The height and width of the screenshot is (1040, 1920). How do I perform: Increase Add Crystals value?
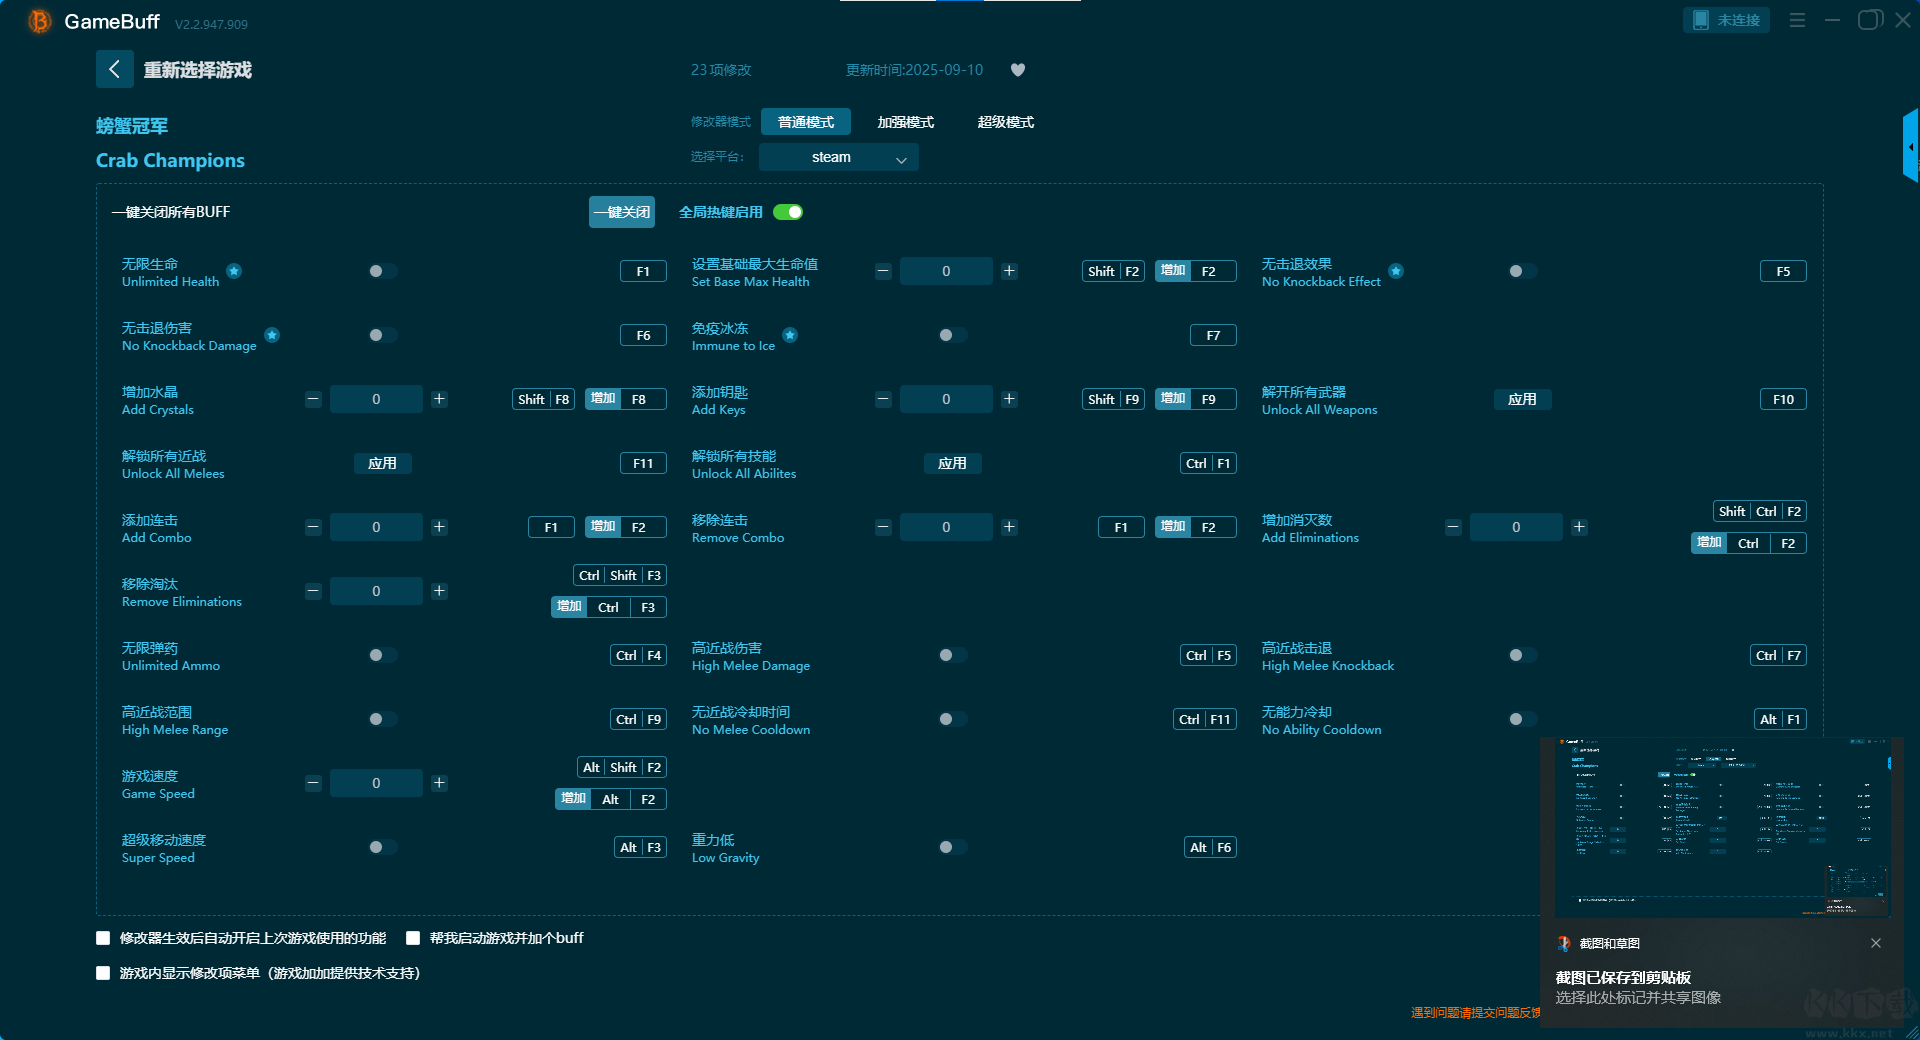[x=439, y=399]
